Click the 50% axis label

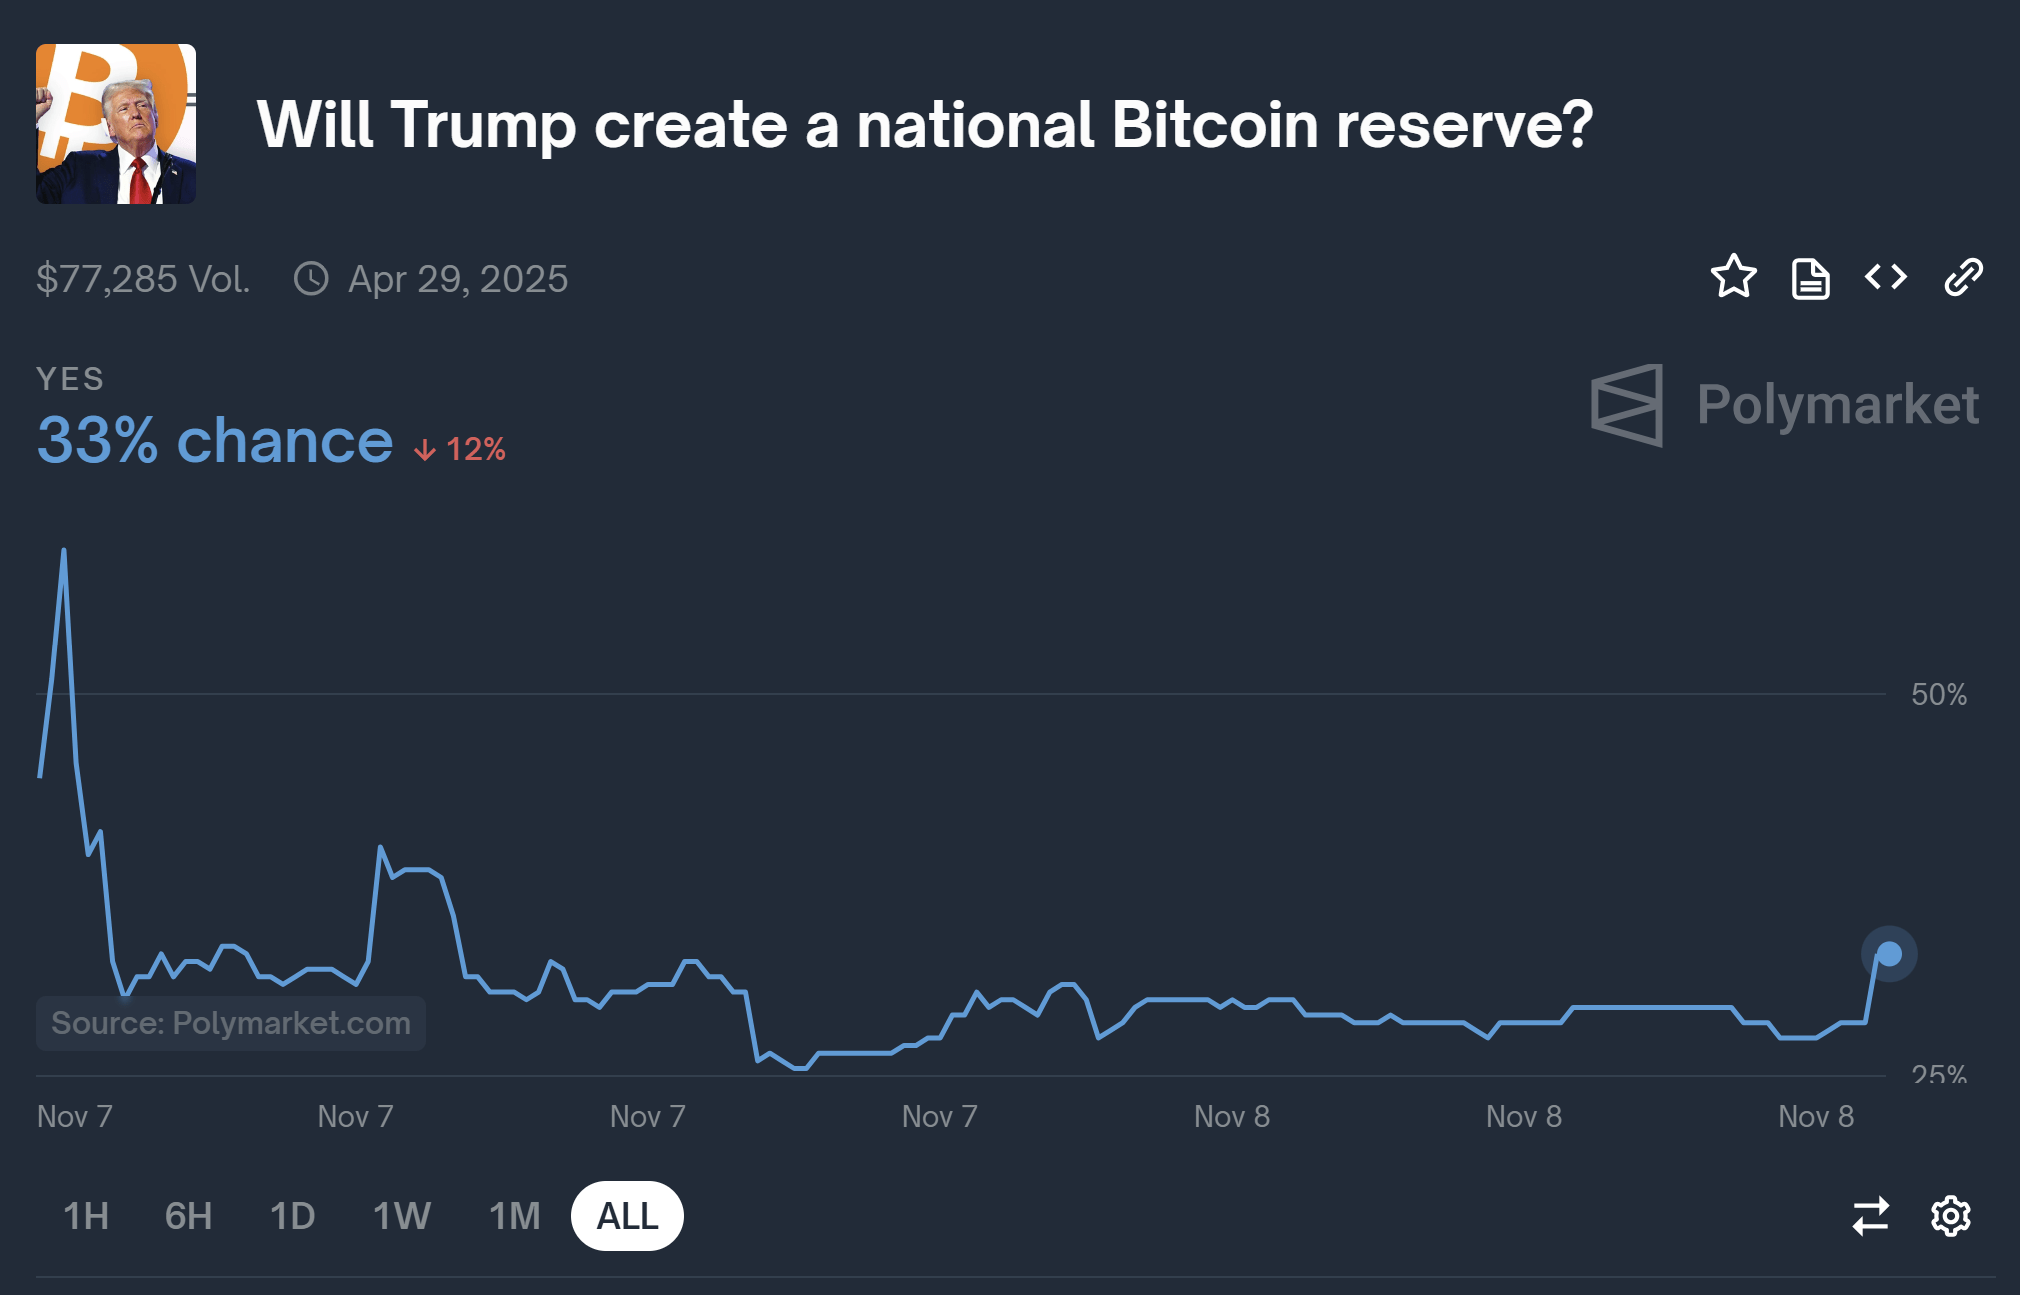point(1938,695)
